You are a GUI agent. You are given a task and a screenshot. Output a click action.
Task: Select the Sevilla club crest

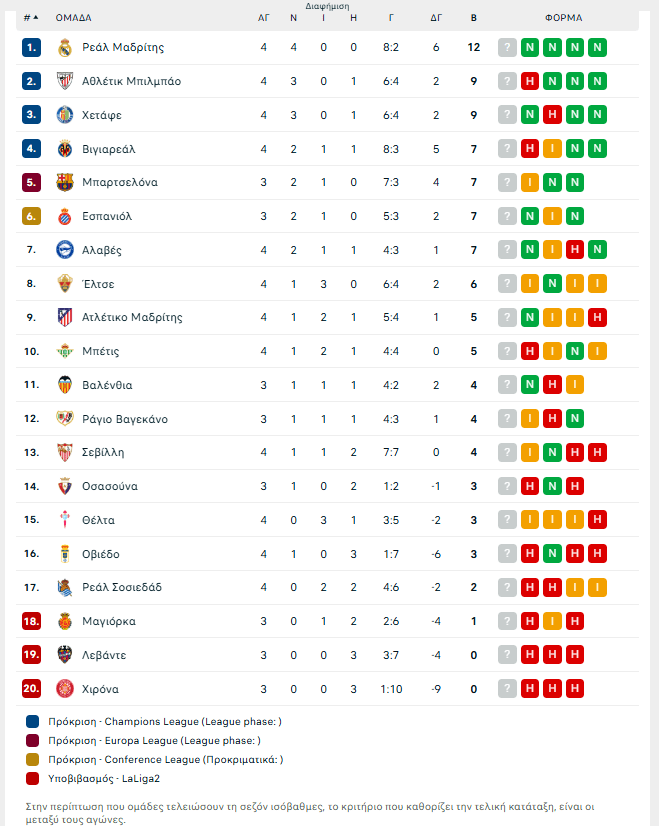click(65, 452)
